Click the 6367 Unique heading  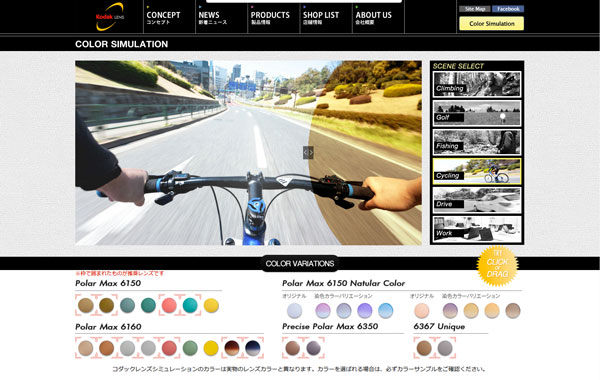pyautogui.click(x=439, y=326)
